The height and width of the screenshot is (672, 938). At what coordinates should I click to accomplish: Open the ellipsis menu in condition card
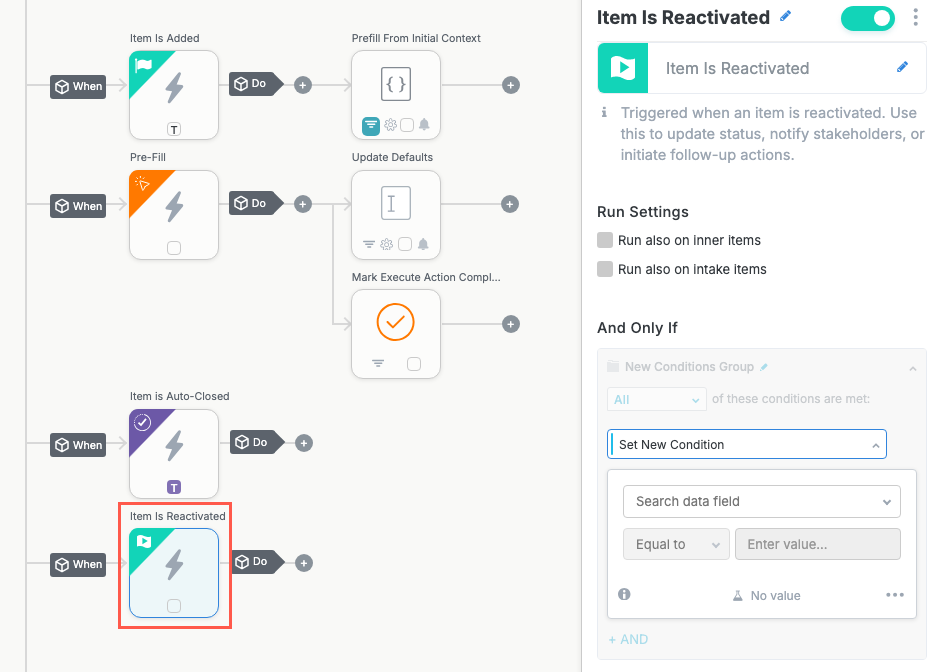tap(895, 595)
